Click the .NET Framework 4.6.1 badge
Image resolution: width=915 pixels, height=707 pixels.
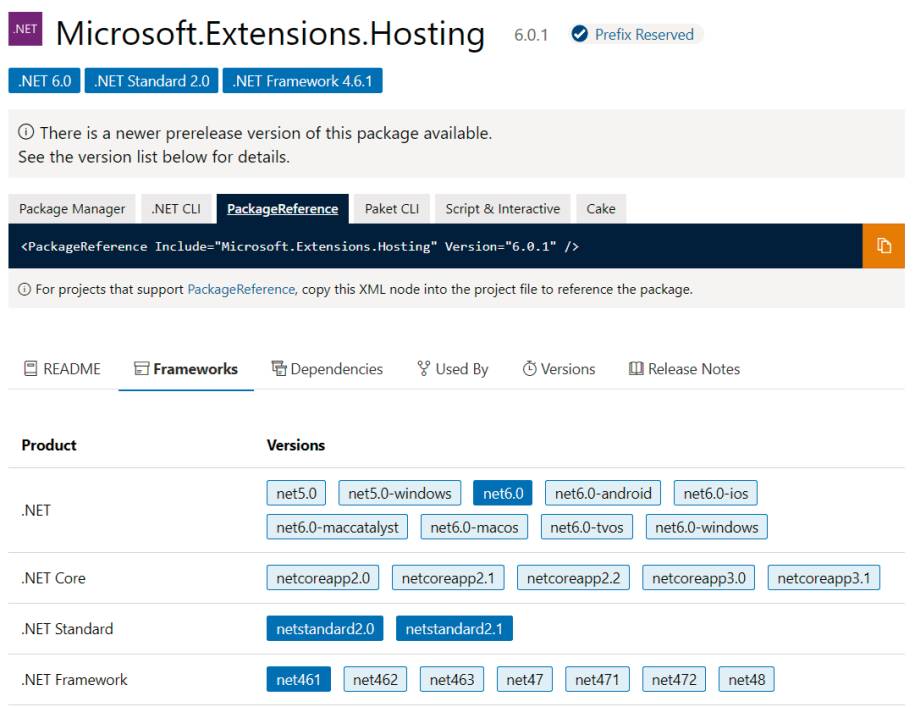coord(302,80)
